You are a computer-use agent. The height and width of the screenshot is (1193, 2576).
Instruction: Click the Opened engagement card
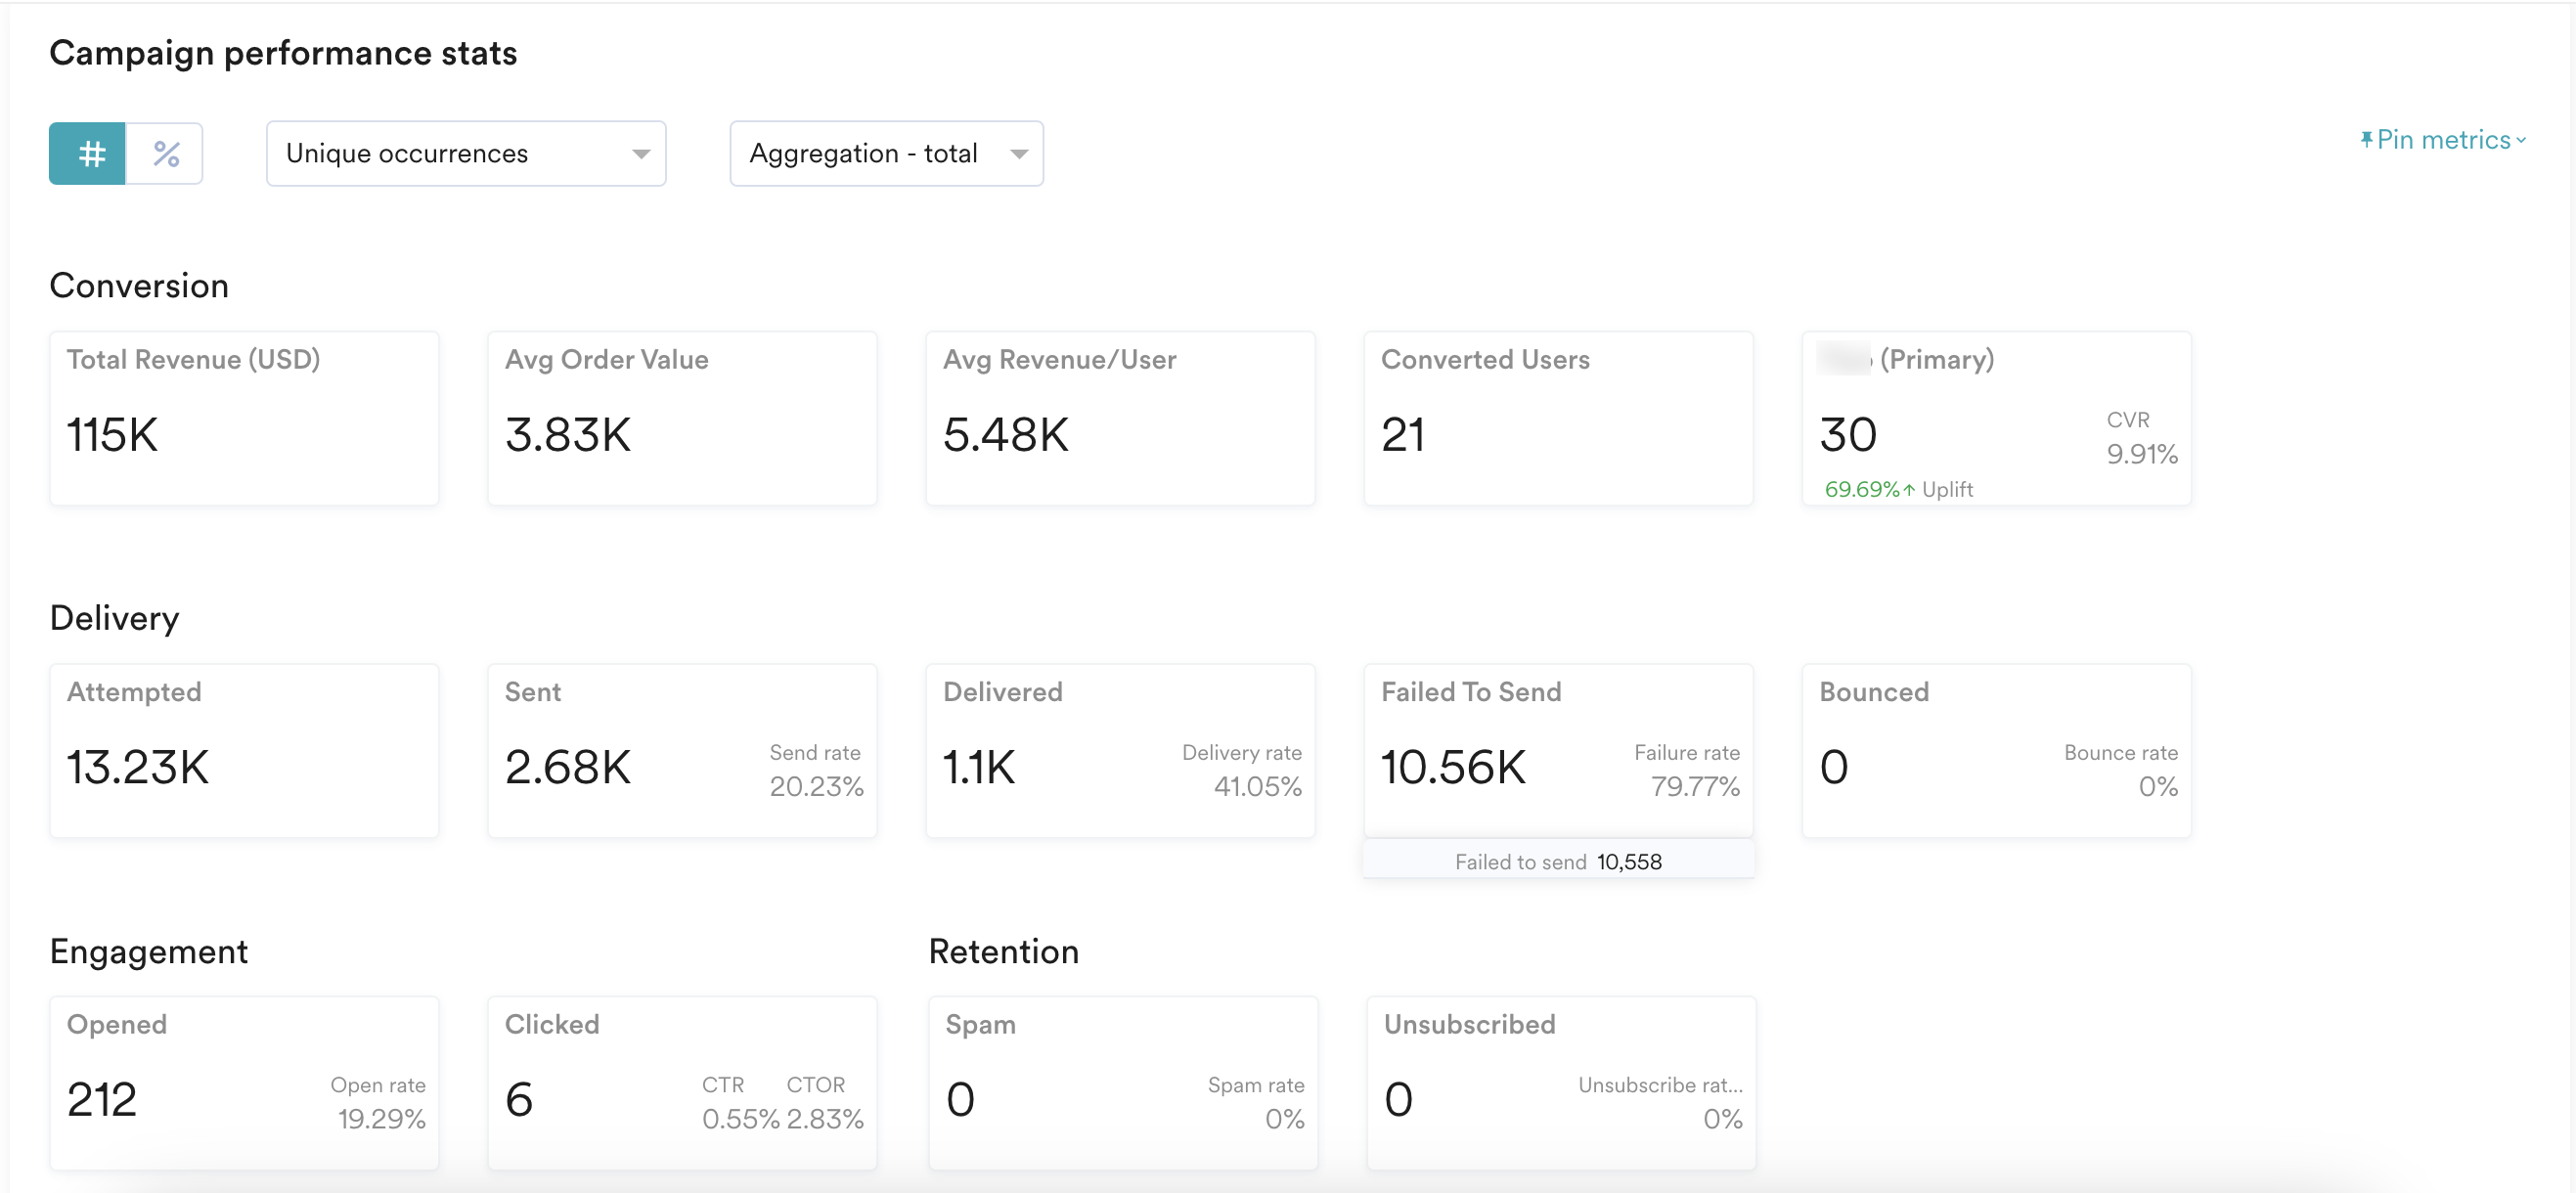click(244, 1083)
